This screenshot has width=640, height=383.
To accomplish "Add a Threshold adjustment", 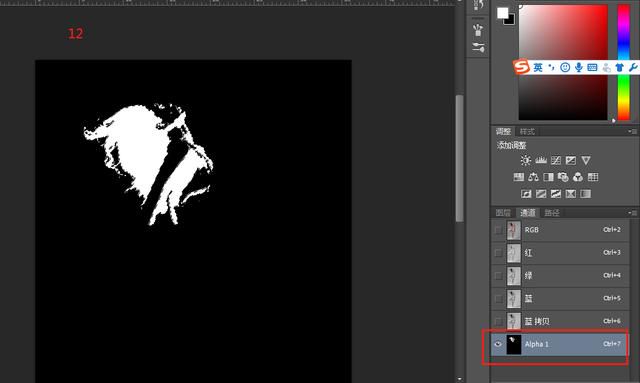I will [x=556, y=194].
